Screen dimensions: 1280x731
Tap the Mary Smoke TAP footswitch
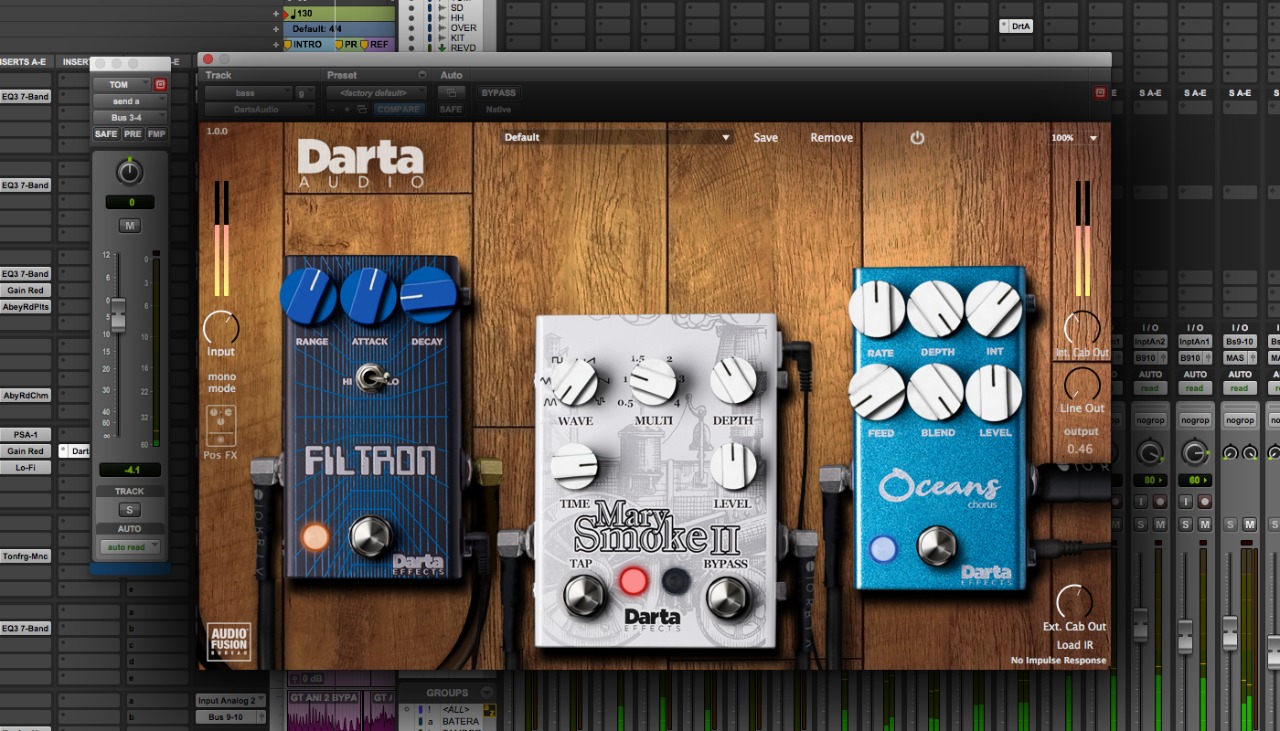(584, 596)
